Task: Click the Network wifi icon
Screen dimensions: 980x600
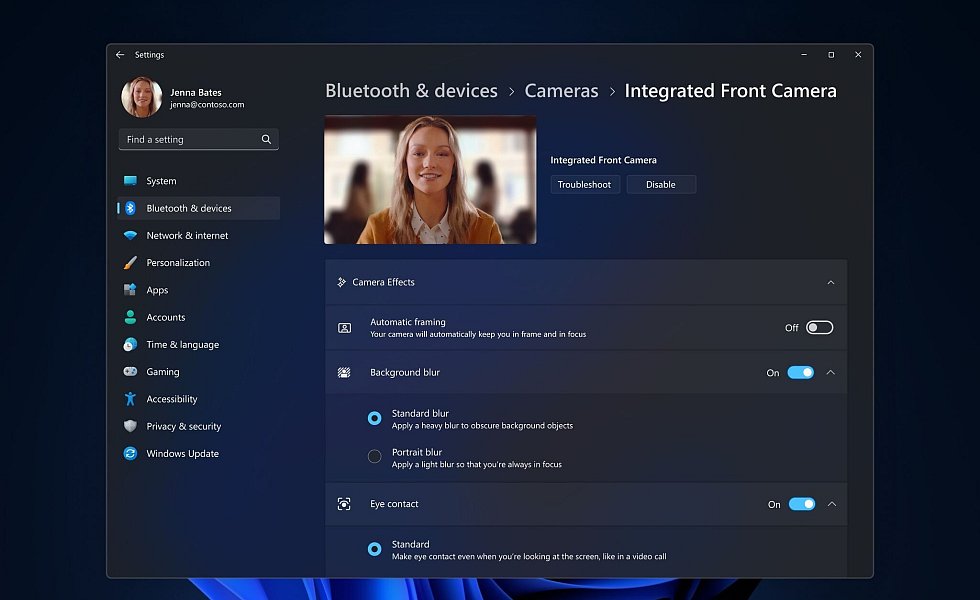Action: tap(130, 236)
